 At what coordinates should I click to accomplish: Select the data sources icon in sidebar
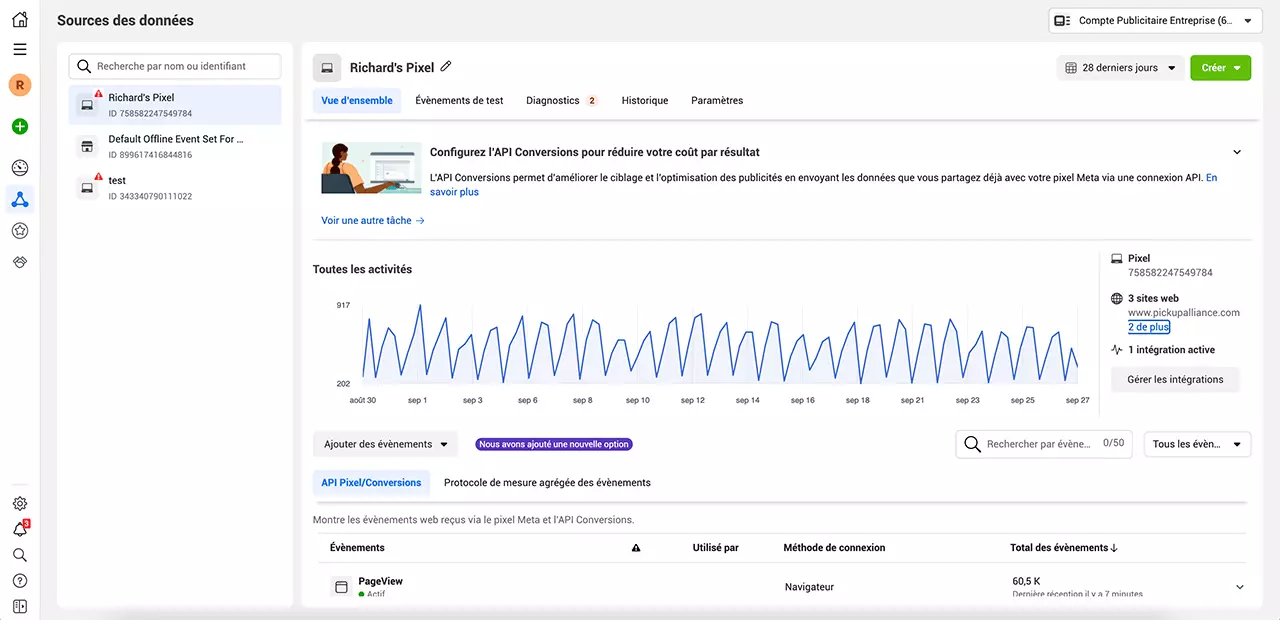(x=20, y=199)
